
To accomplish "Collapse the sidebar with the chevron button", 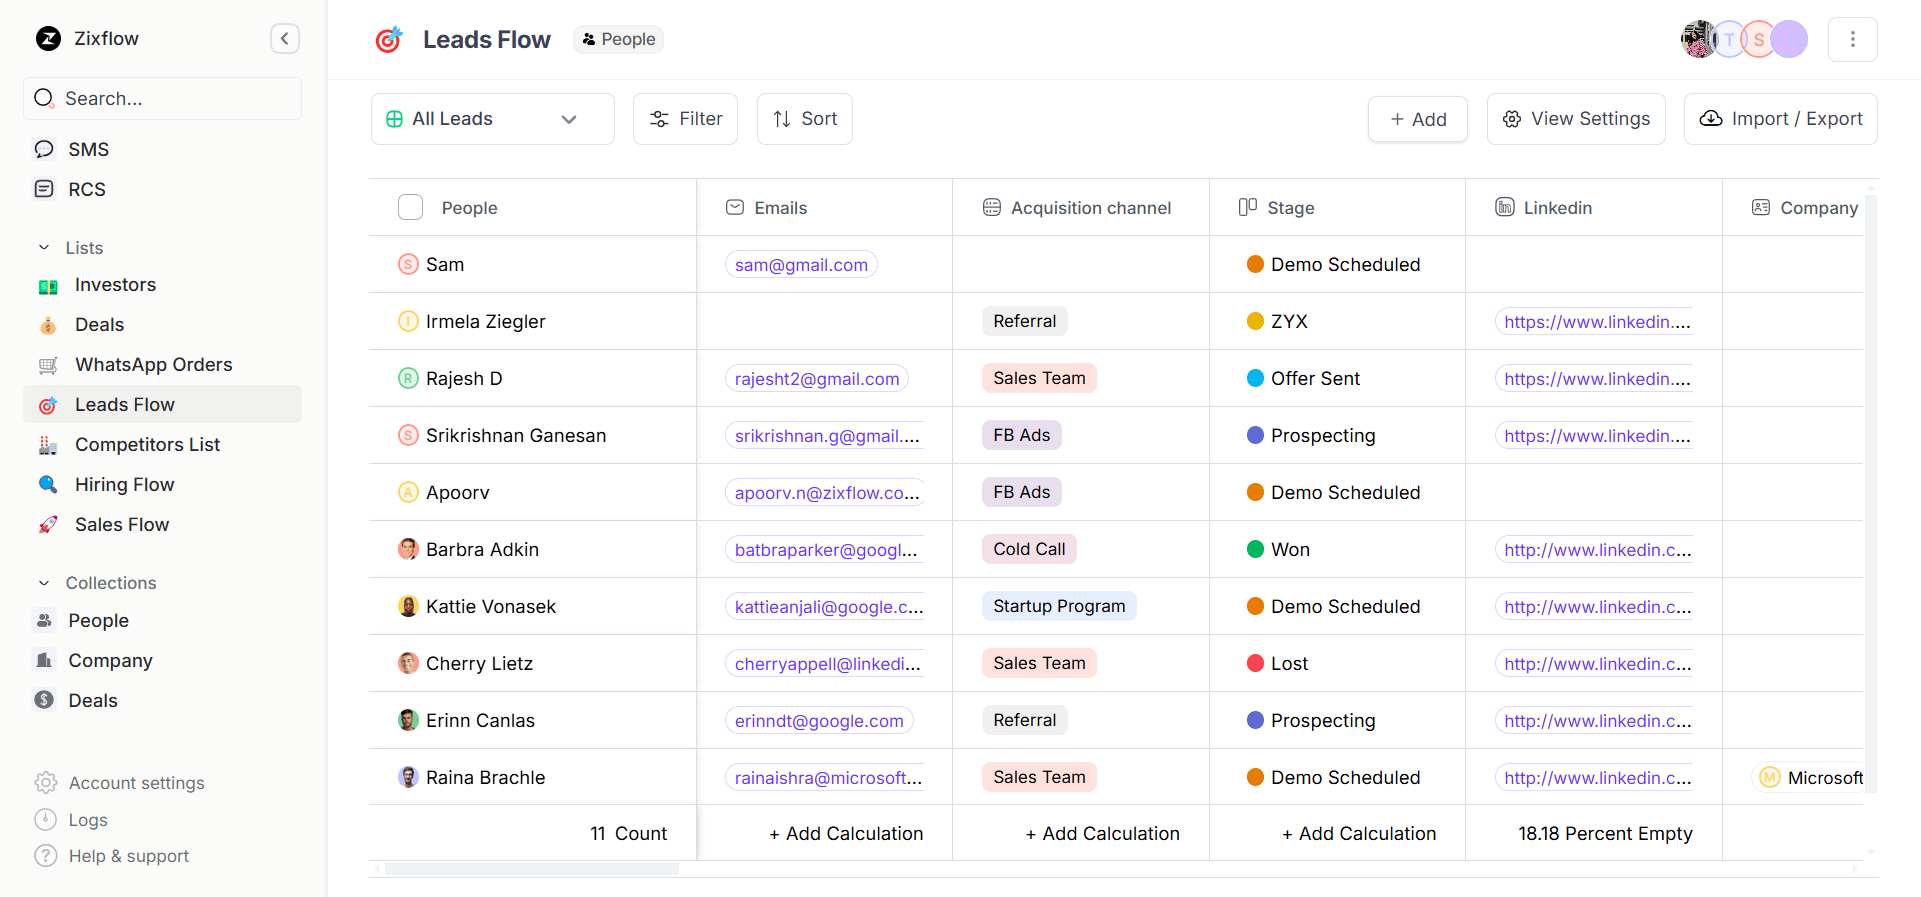I will coord(285,39).
